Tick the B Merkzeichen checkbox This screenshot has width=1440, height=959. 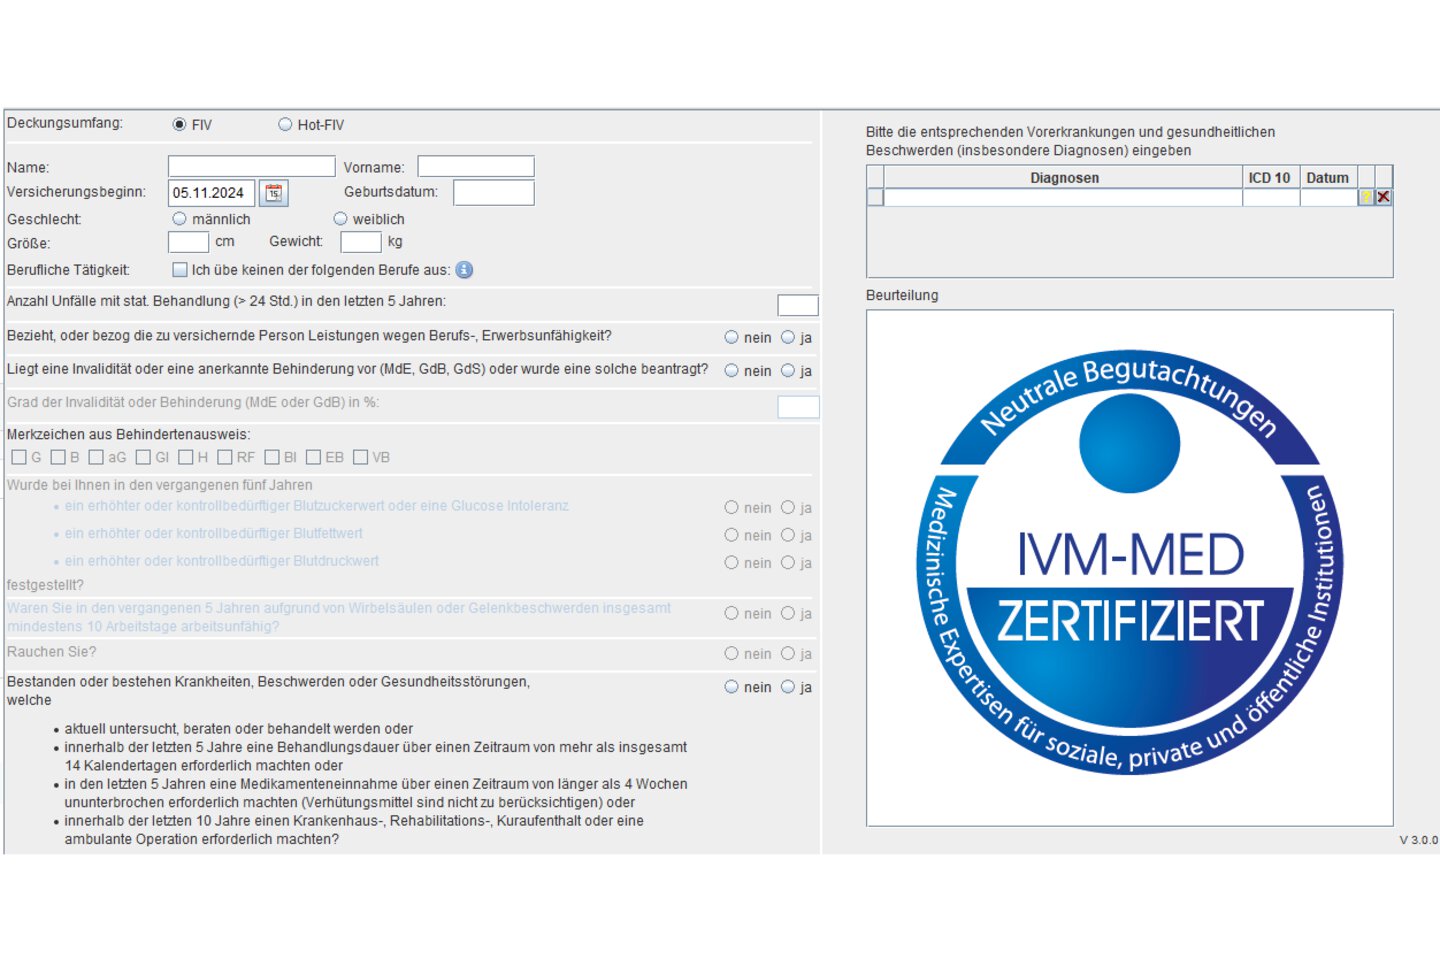(x=58, y=458)
